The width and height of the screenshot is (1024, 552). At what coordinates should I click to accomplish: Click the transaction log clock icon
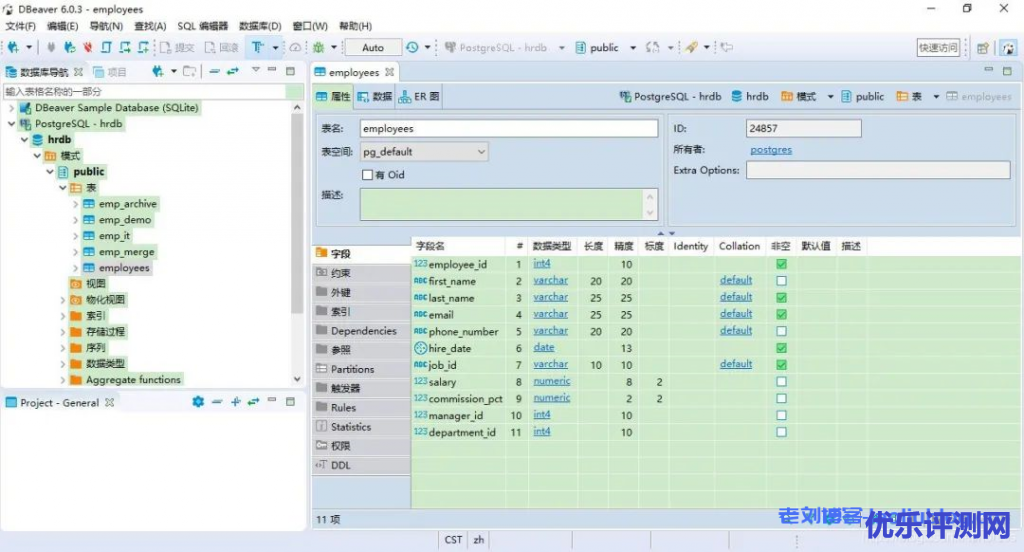412,47
